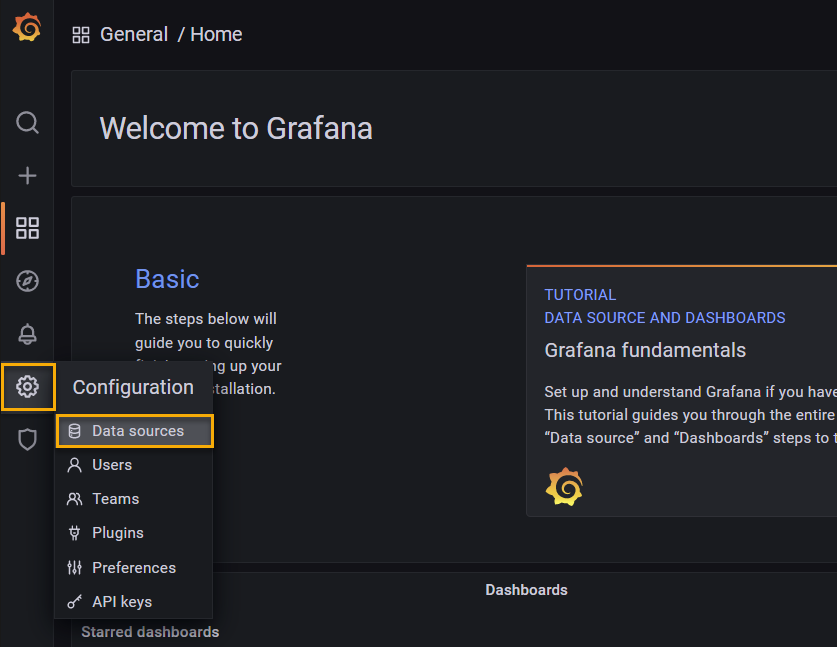
Task: Click the Create plus icon
Action: click(27, 176)
